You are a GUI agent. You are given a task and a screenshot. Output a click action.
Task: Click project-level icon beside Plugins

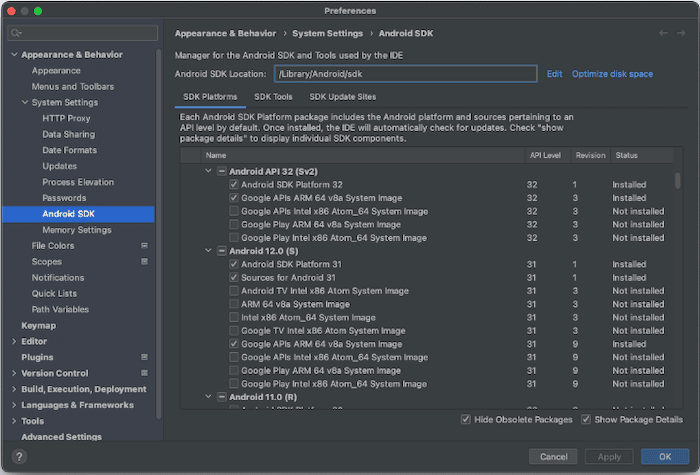tap(145, 357)
